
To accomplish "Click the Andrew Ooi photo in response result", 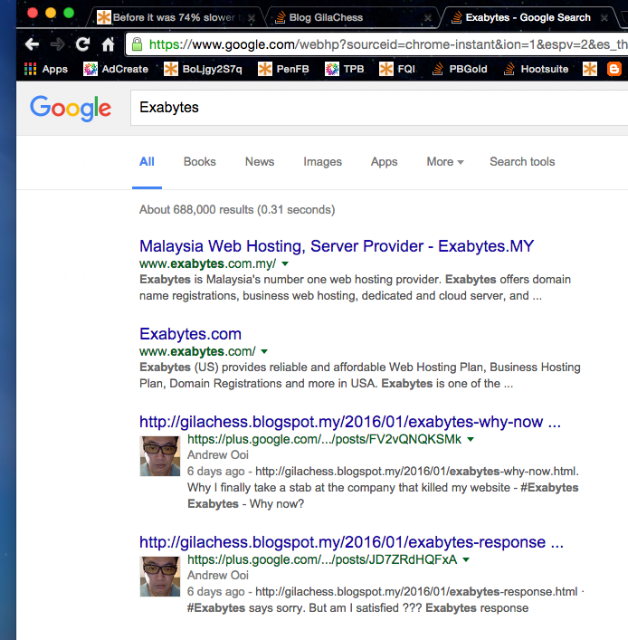I will click(x=160, y=576).
